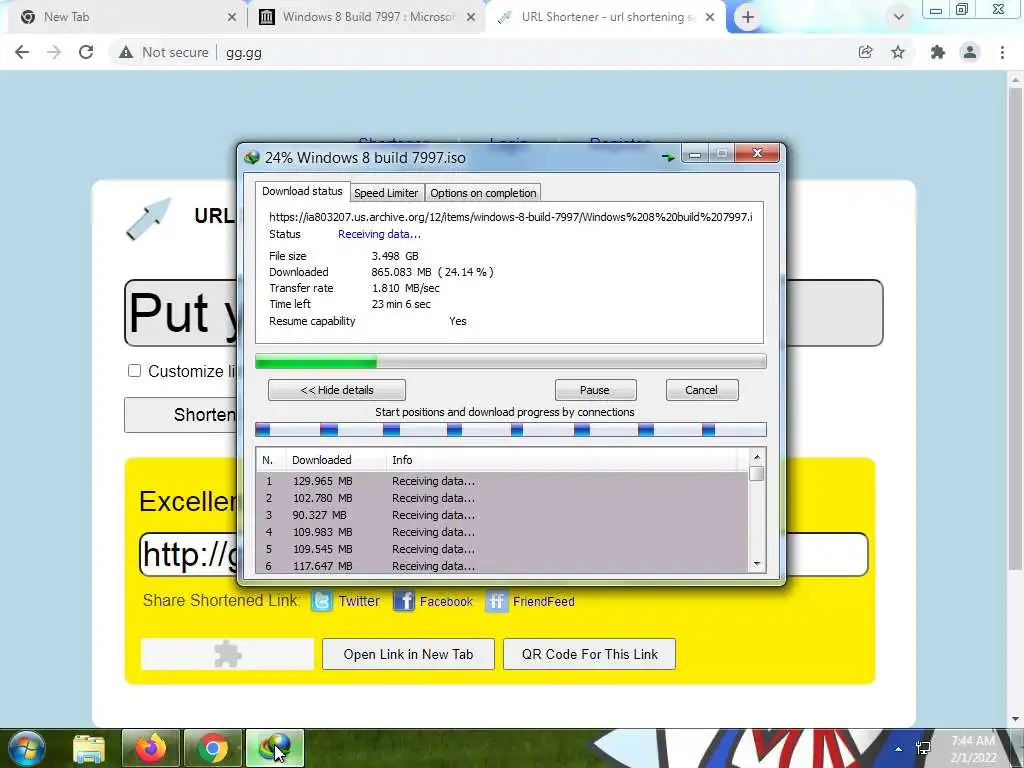Share shortened link on FriendFeed
1024x768 pixels.
543,601
